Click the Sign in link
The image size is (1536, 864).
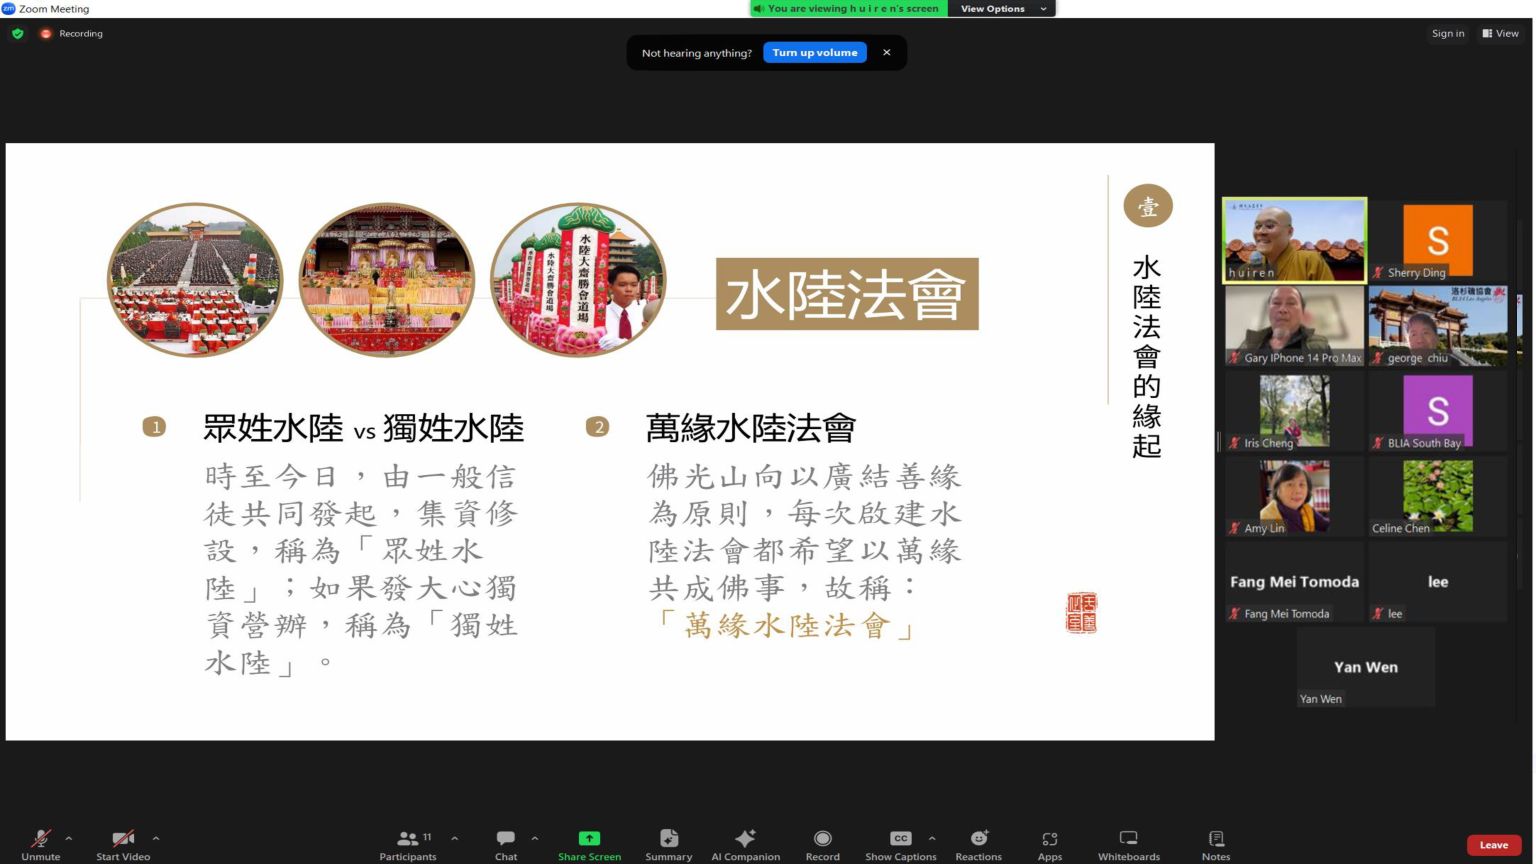click(x=1448, y=33)
